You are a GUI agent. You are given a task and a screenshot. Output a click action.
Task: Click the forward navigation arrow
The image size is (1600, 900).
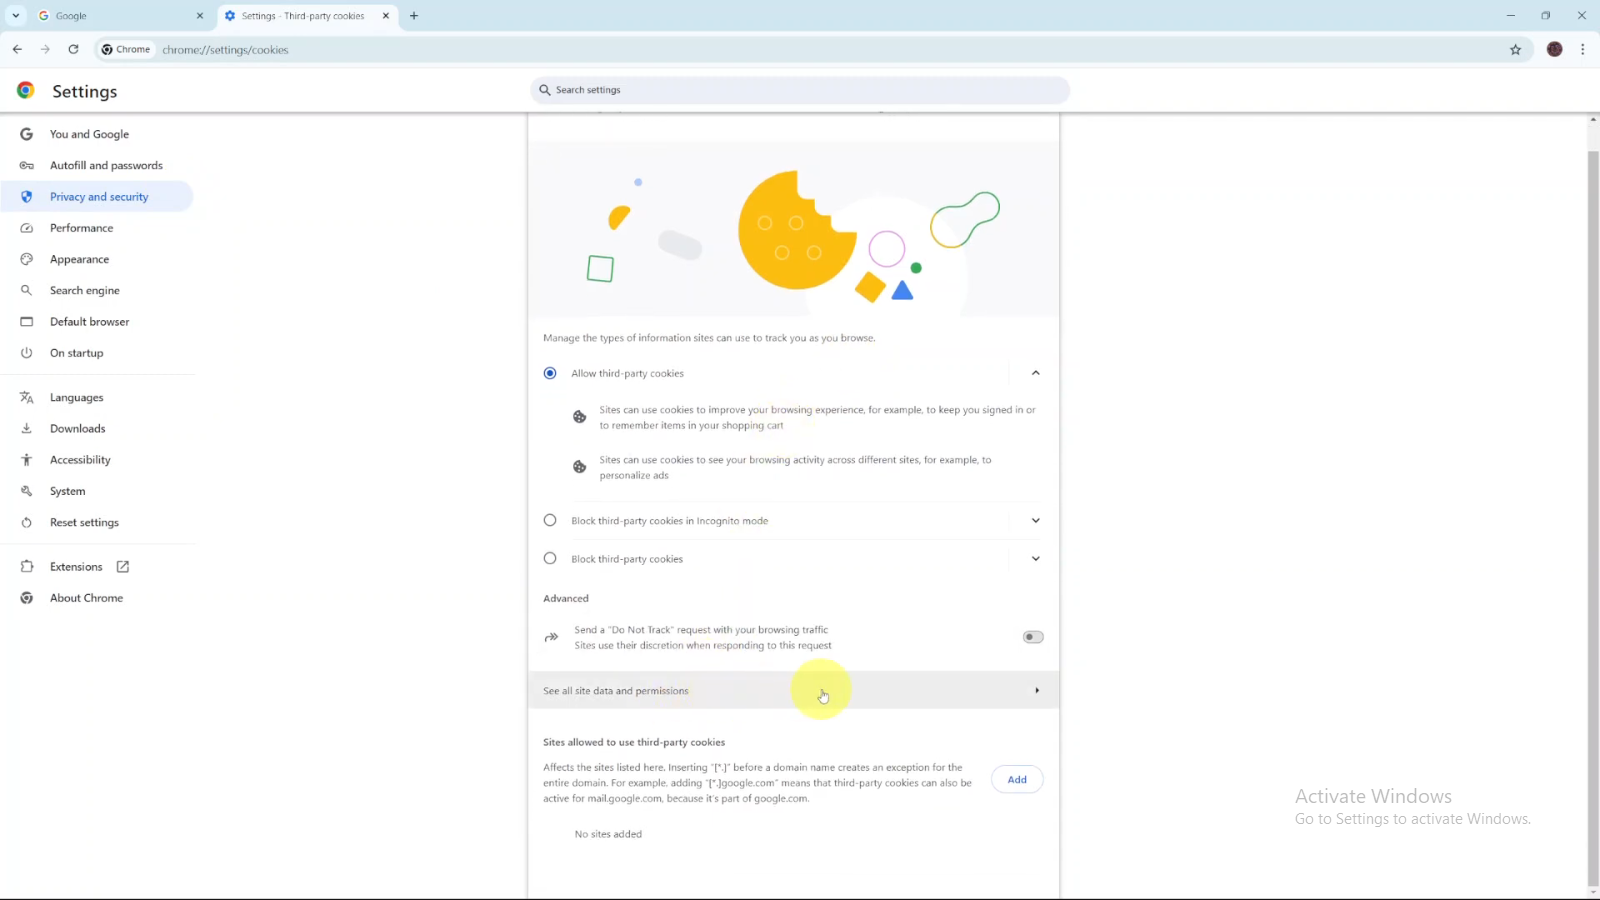[45, 49]
